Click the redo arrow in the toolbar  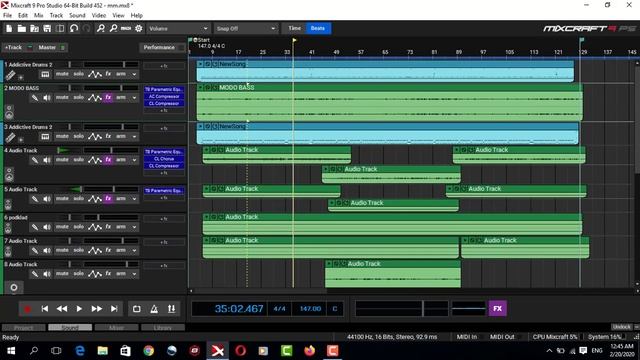pyautogui.click(x=87, y=29)
